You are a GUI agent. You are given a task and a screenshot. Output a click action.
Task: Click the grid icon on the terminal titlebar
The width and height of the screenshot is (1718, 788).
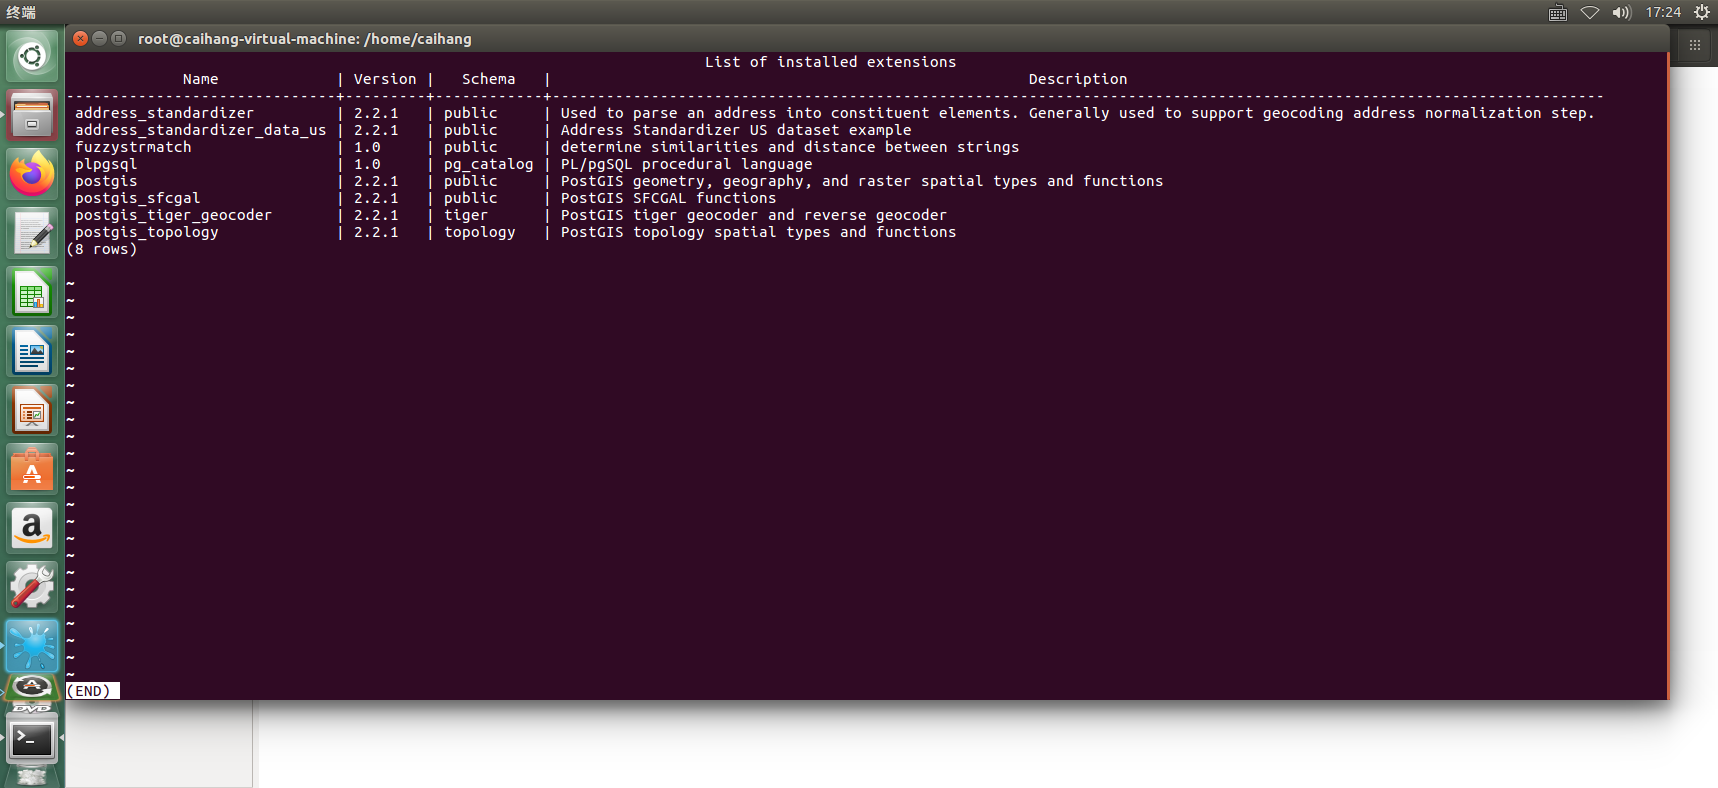[x=1693, y=44]
